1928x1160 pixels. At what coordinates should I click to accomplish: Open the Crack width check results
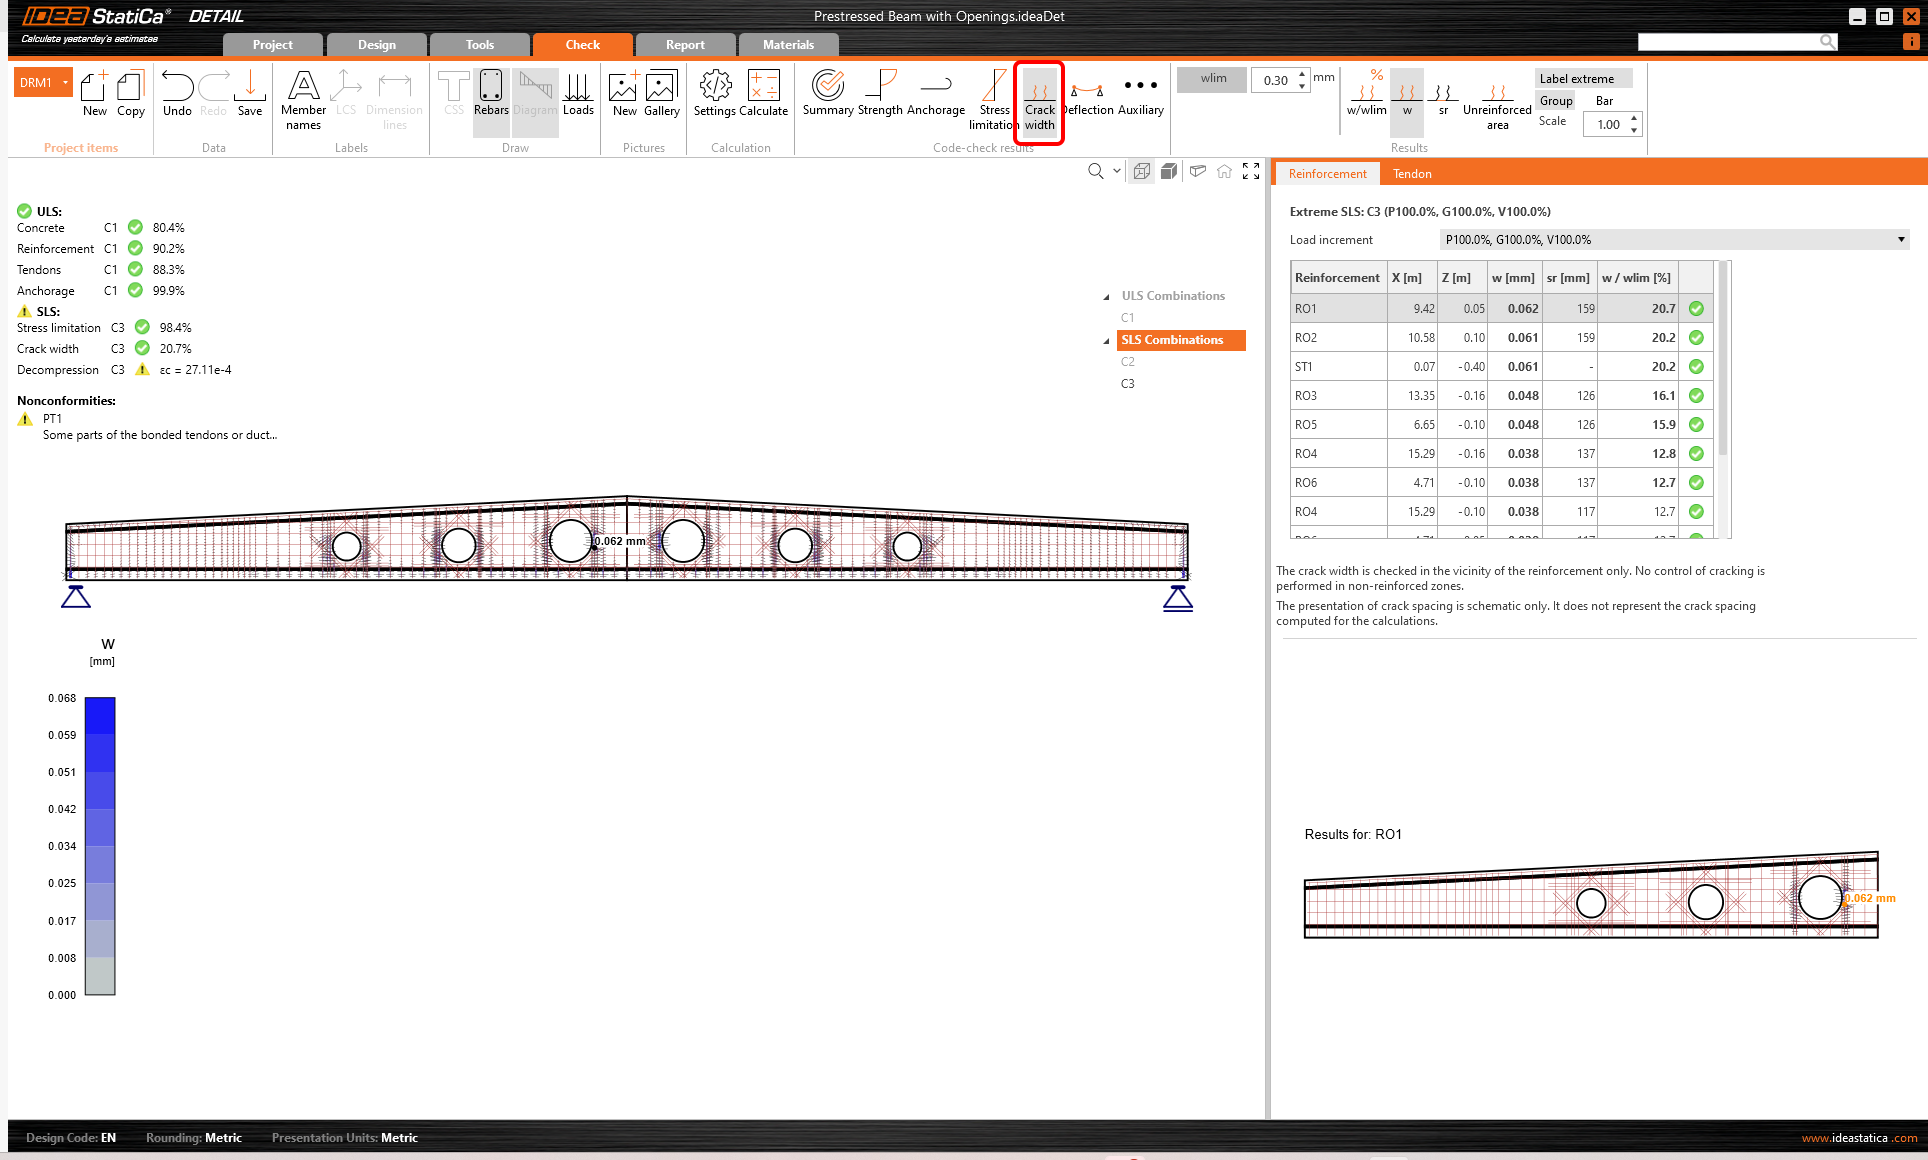1039,102
